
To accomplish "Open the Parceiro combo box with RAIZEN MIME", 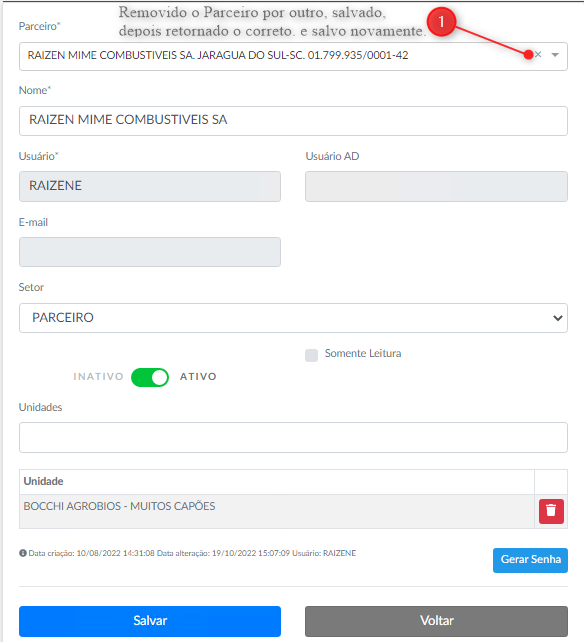I will click(293, 56).
